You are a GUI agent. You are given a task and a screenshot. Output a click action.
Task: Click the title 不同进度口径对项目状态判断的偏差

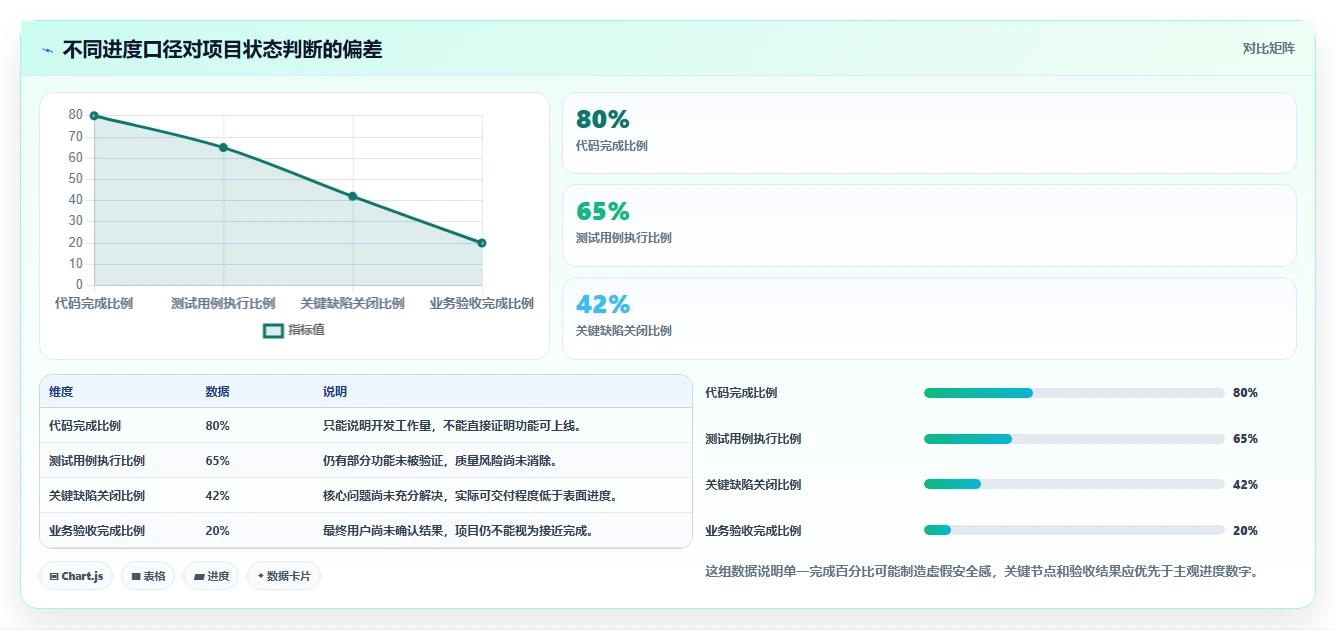222,50
